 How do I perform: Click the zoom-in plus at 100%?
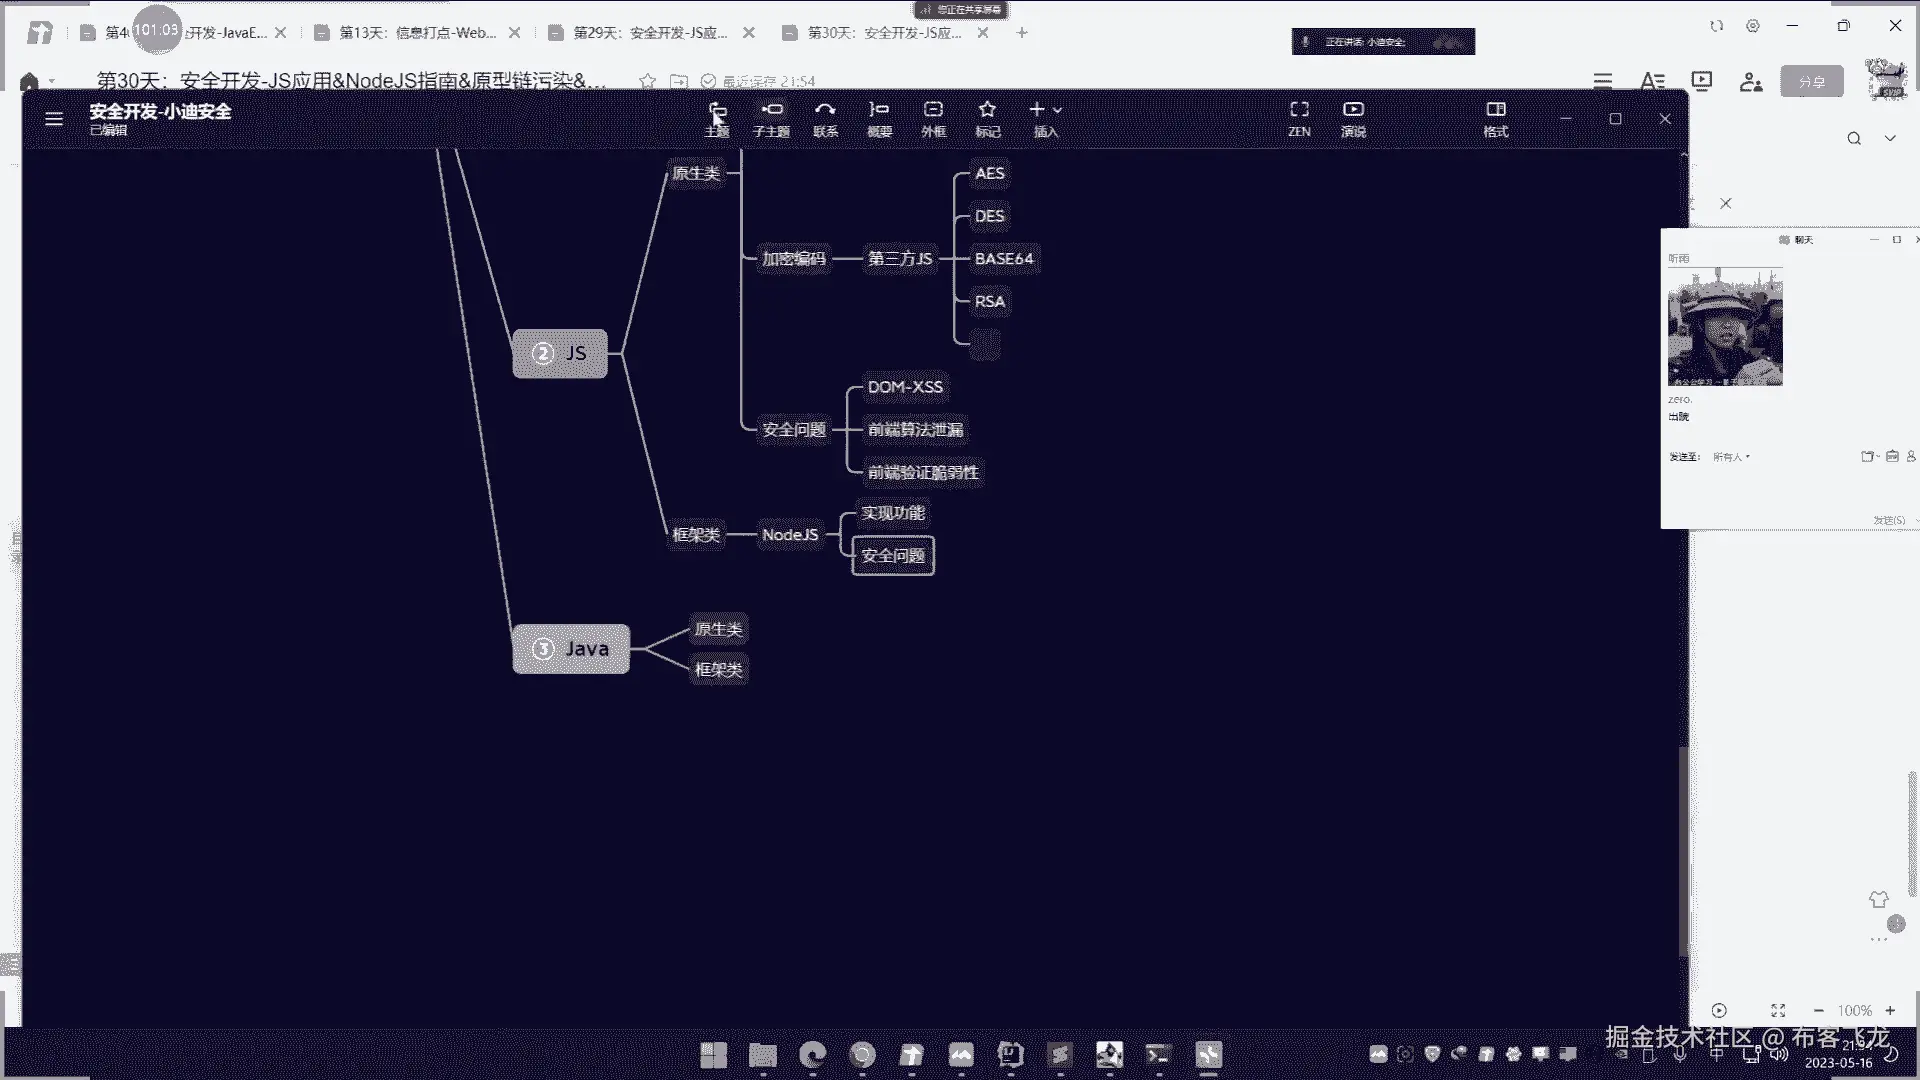pyautogui.click(x=1890, y=1011)
